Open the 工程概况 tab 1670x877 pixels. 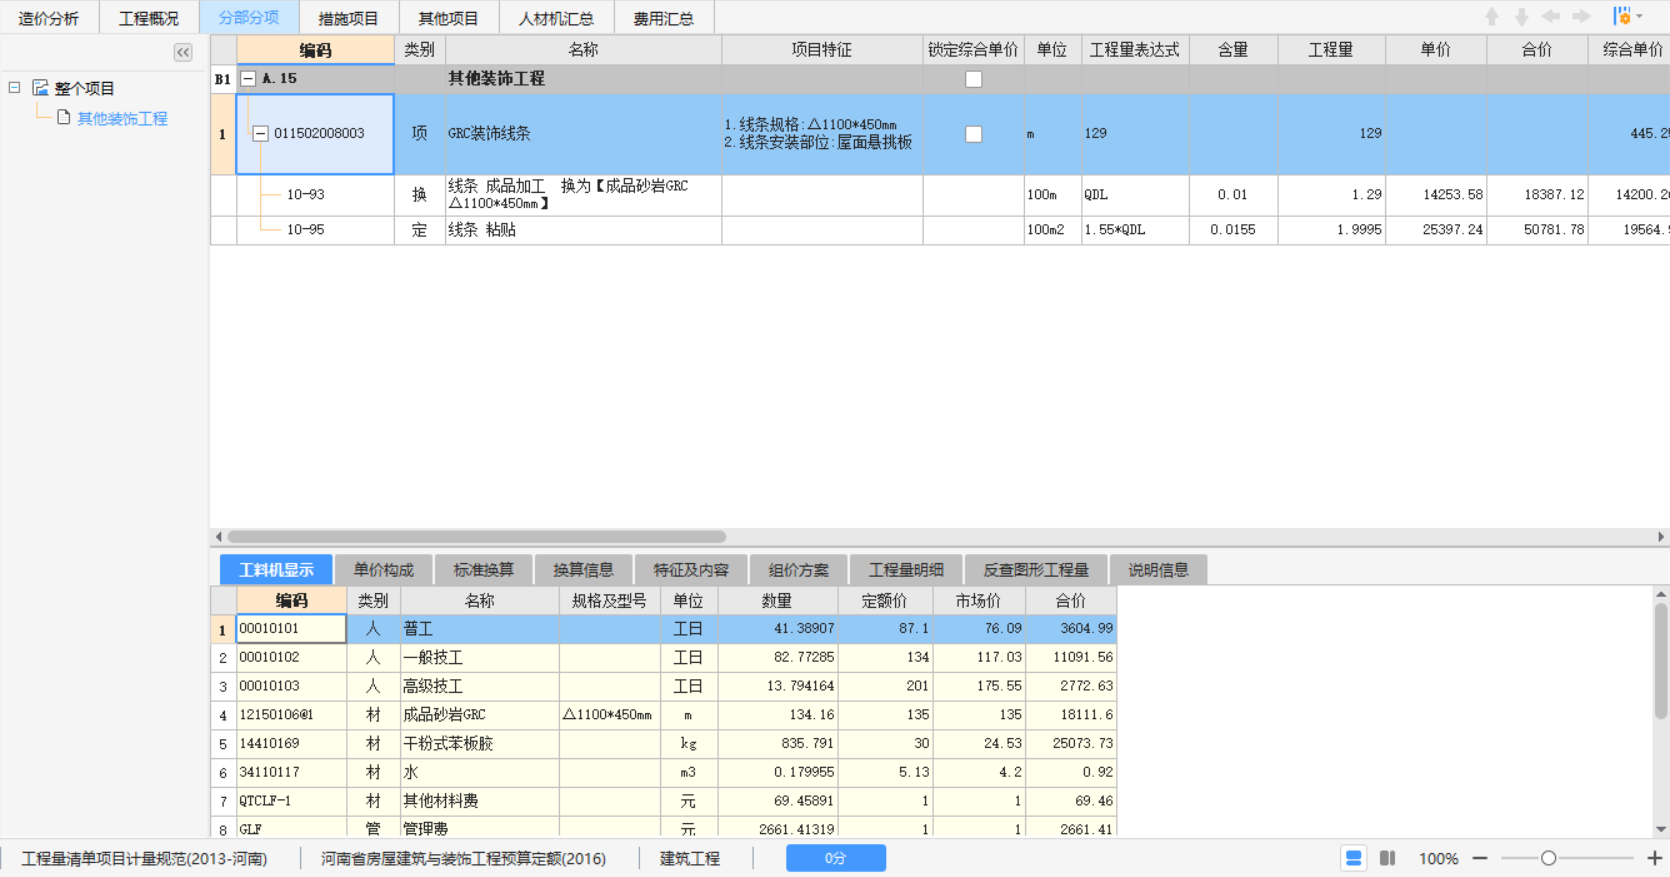click(x=149, y=18)
